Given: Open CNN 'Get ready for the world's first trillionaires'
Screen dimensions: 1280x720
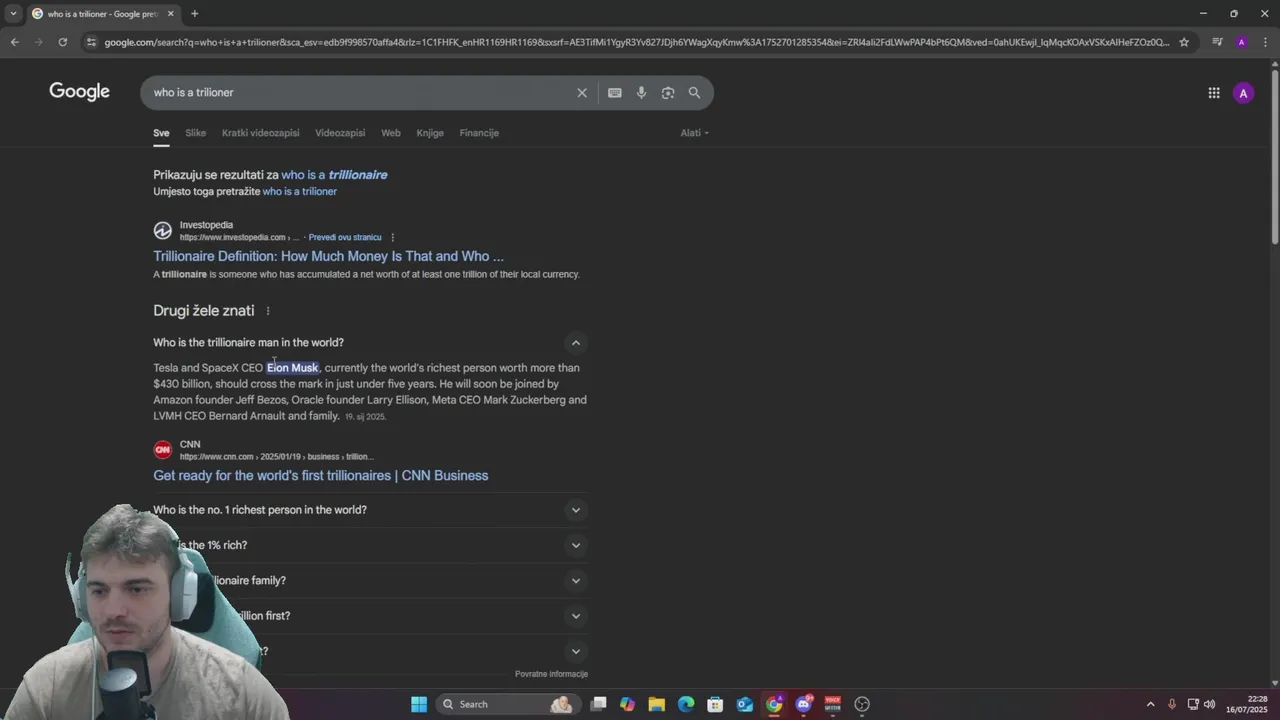Looking at the screenshot, I should click(x=320, y=476).
